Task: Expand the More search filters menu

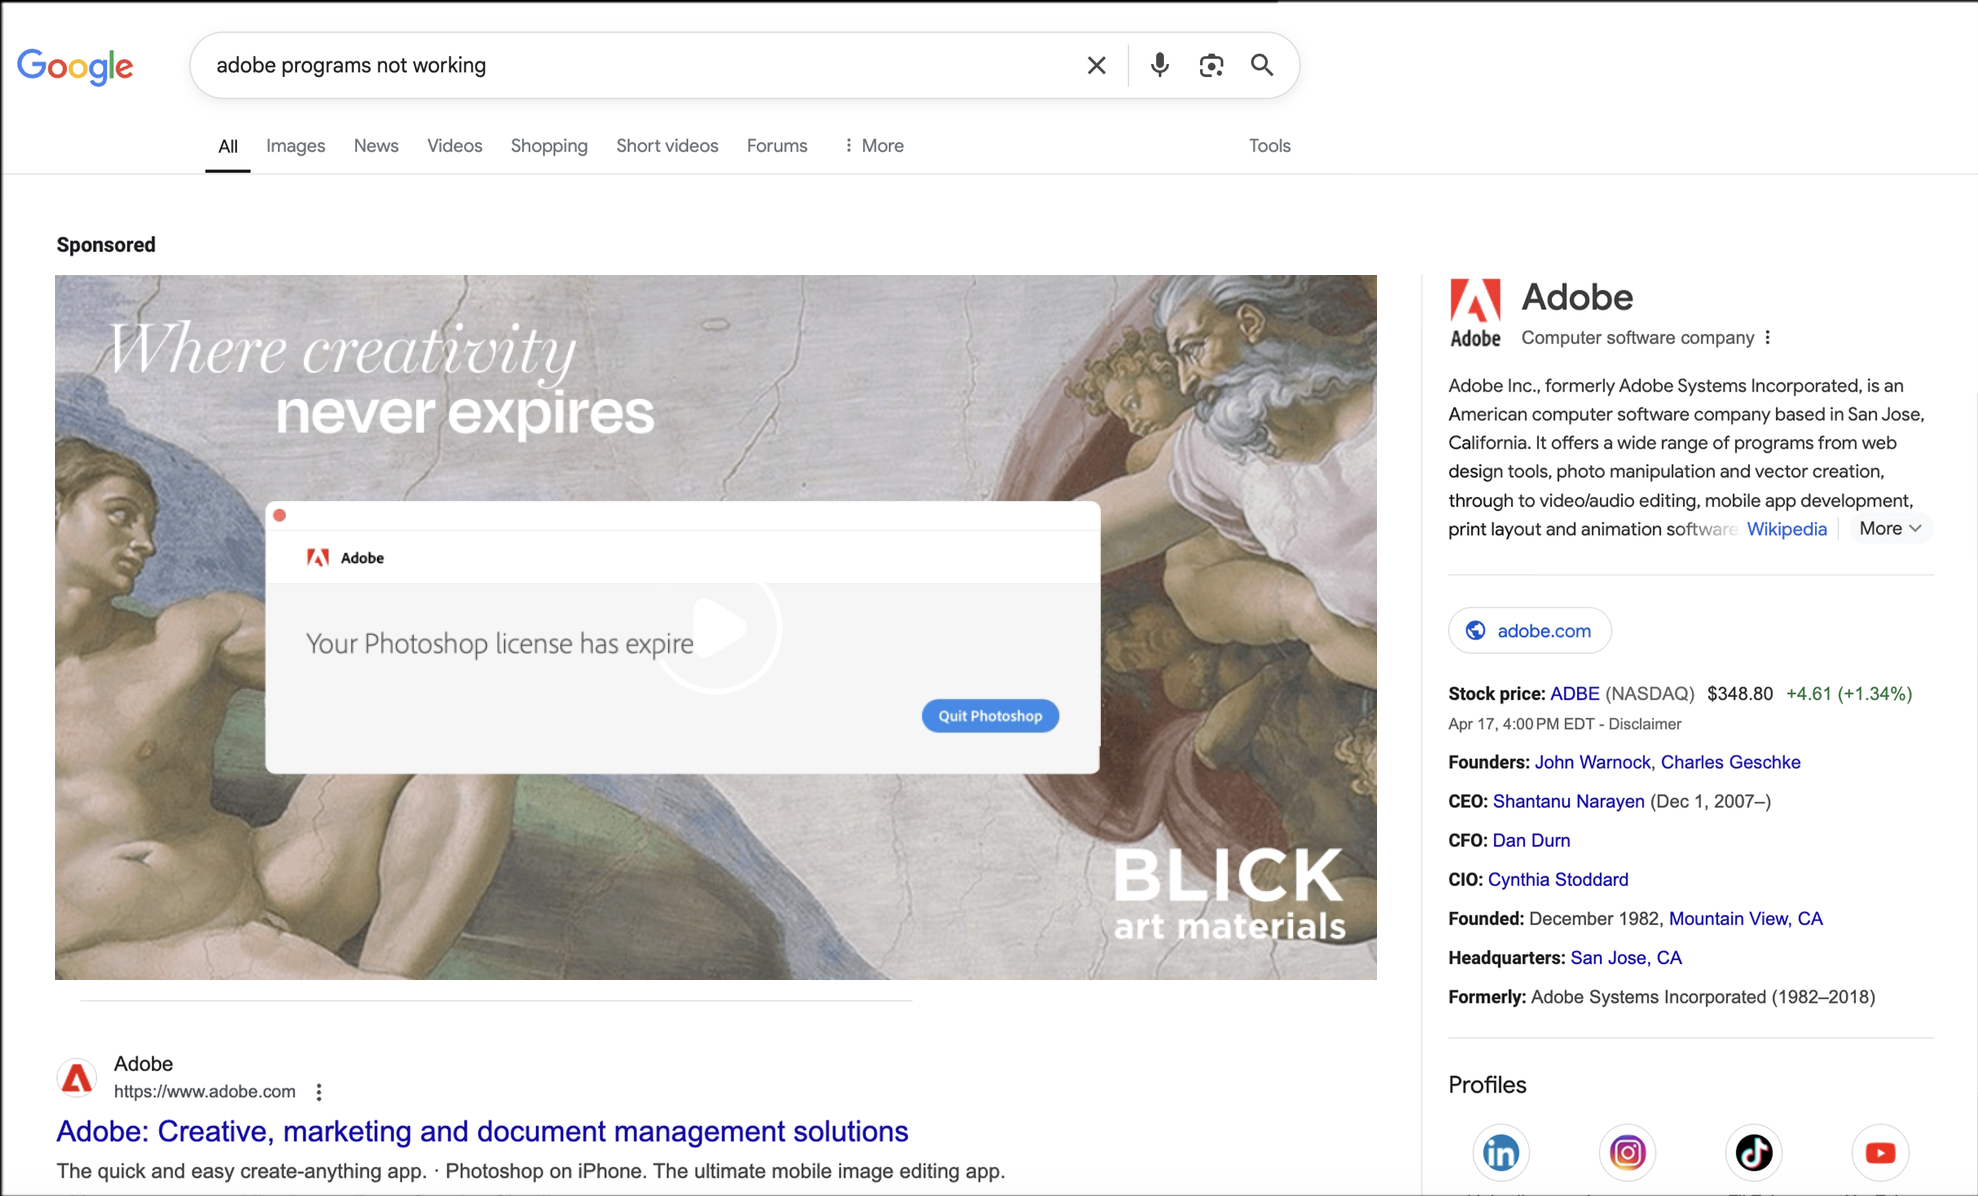Action: (x=873, y=146)
